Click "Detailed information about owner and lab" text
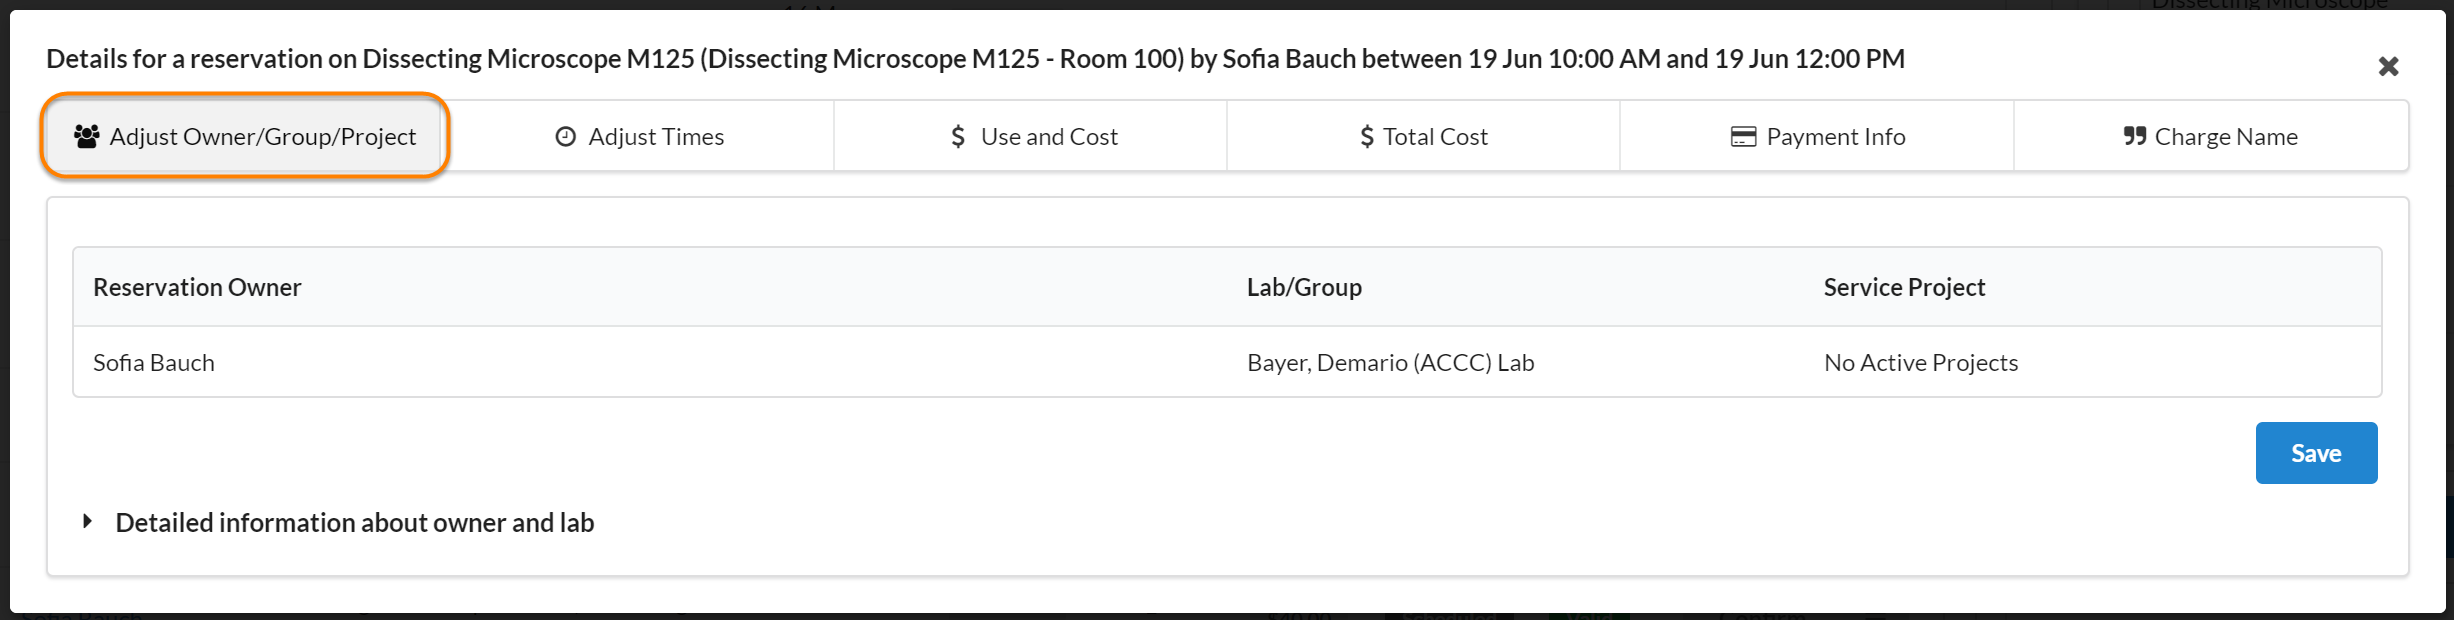This screenshot has height=620, width=2454. (x=355, y=523)
